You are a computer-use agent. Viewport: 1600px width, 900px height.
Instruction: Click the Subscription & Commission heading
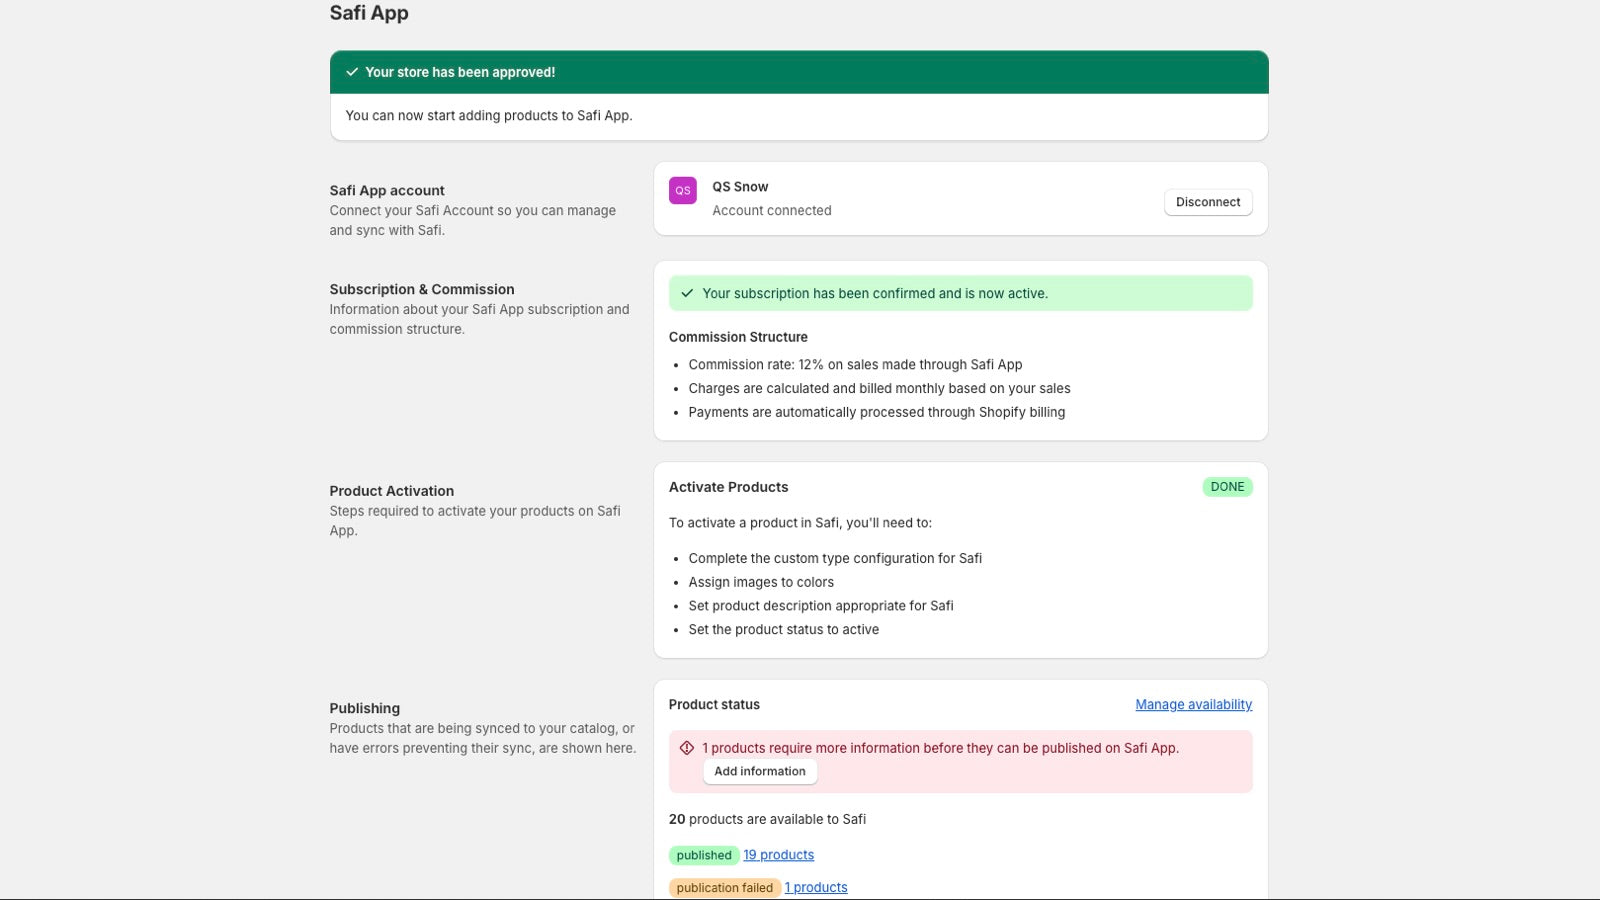(x=422, y=289)
